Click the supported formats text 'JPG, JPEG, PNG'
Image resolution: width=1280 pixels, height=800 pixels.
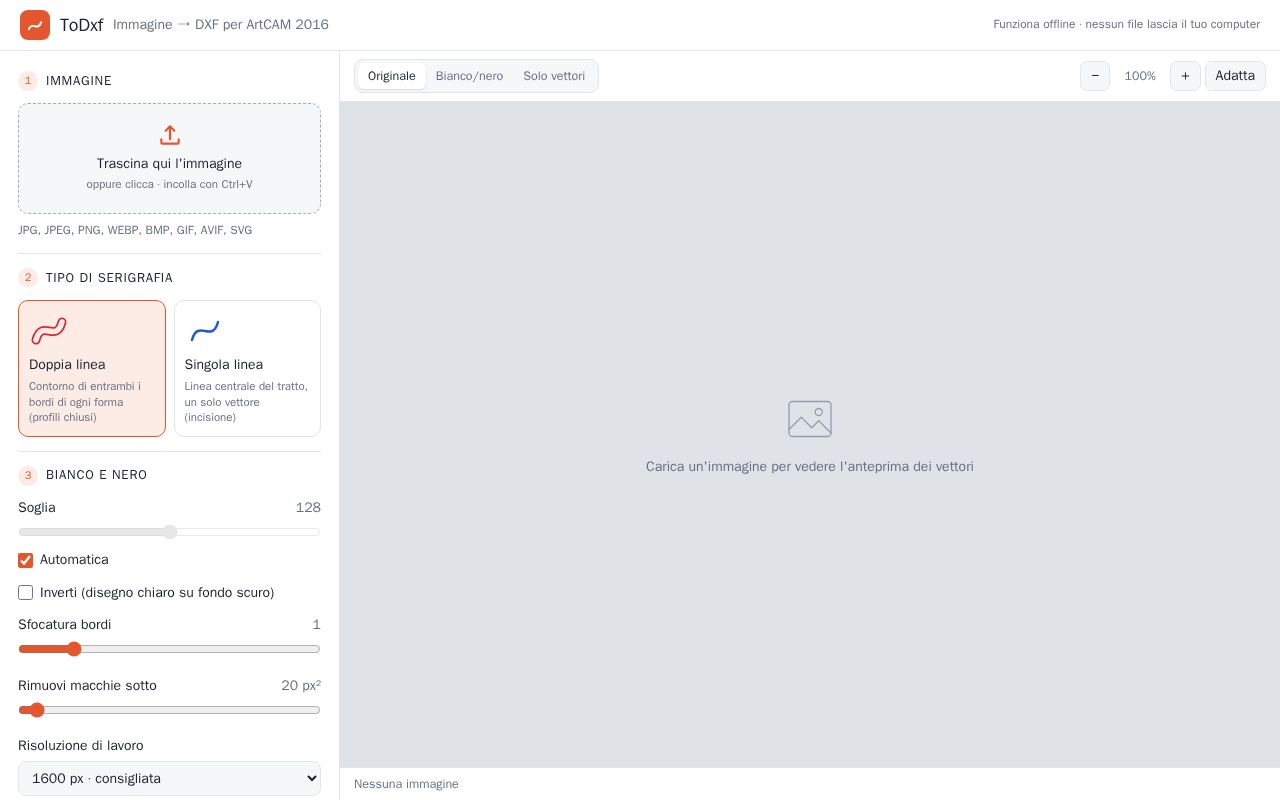coord(135,230)
